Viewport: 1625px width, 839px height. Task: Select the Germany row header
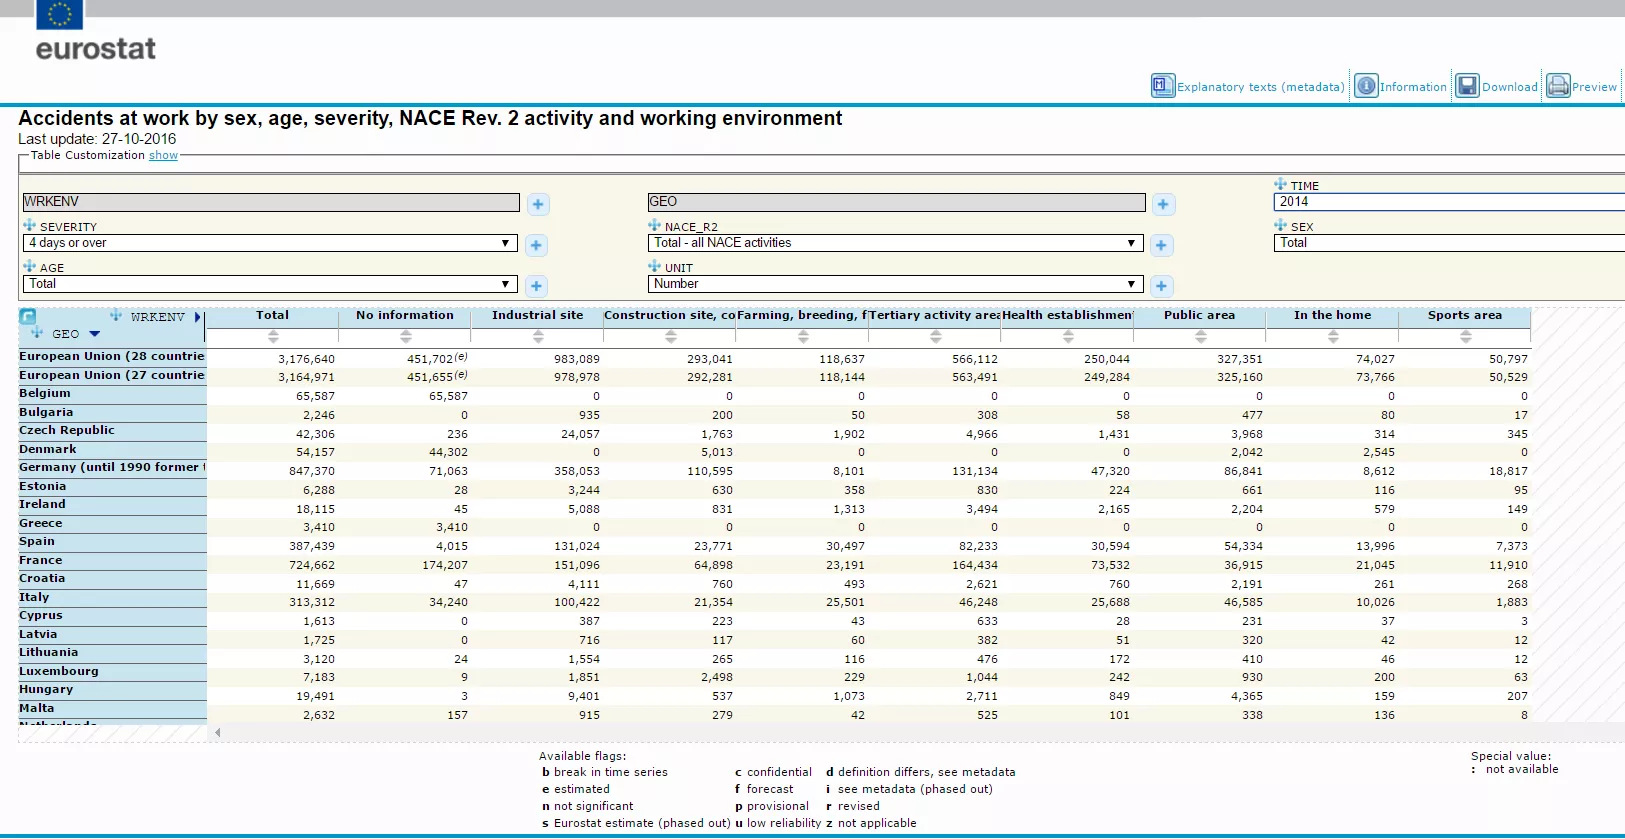[x=112, y=468]
